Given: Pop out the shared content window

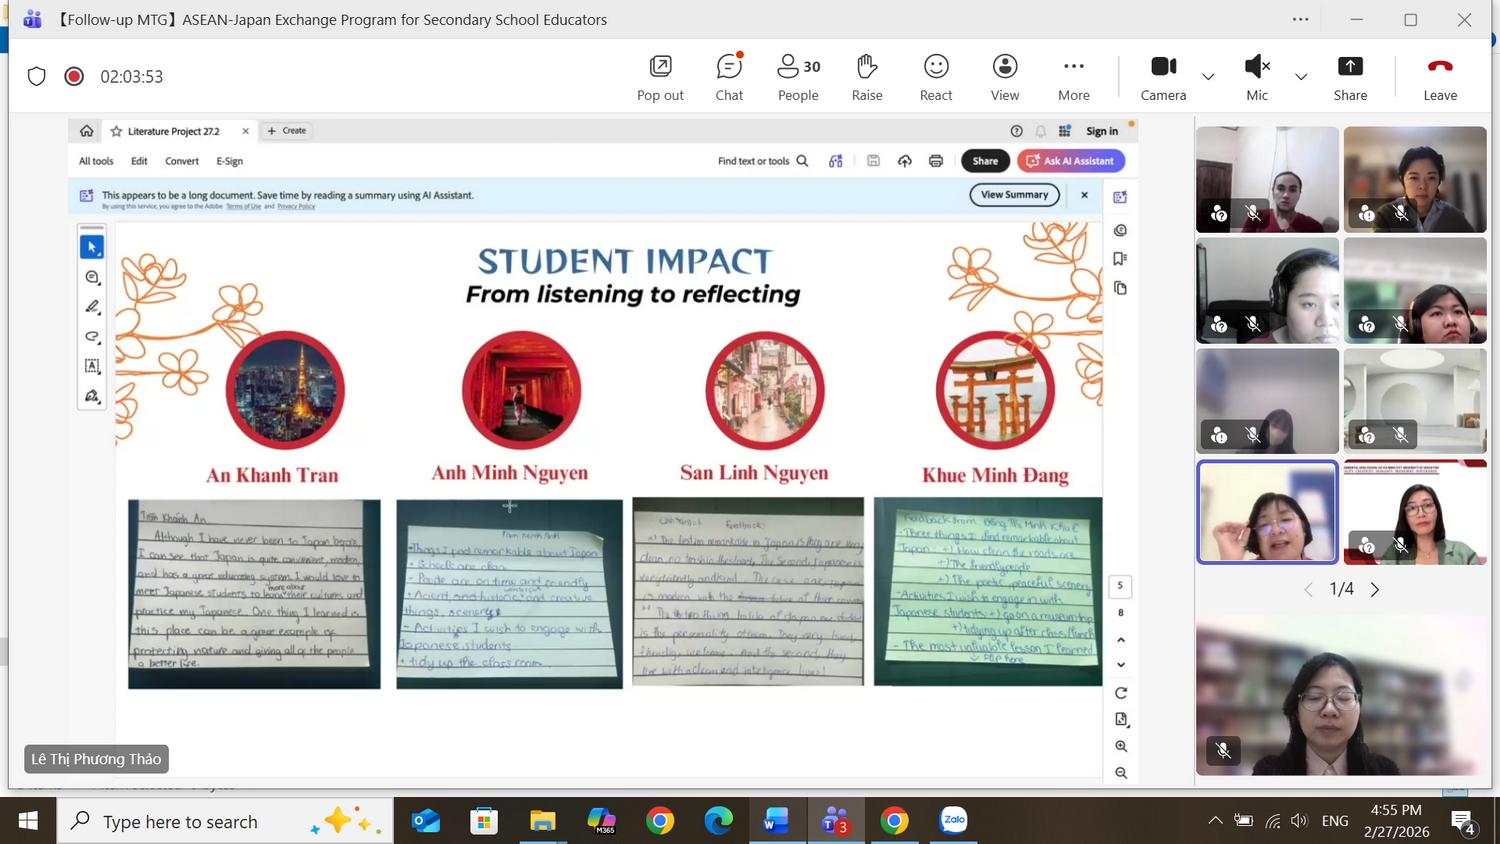Looking at the screenshot, I should 660,76.
